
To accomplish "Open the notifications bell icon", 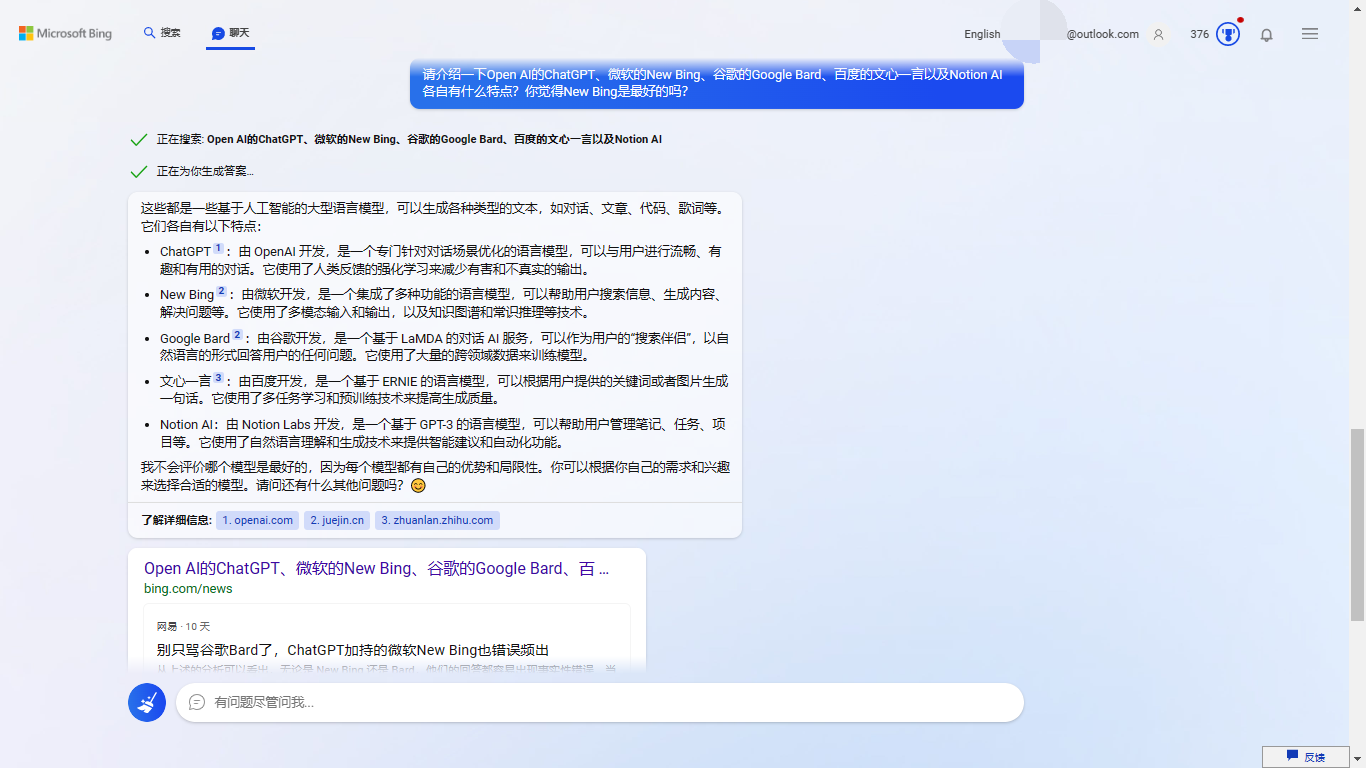I will pos(1266,34).
